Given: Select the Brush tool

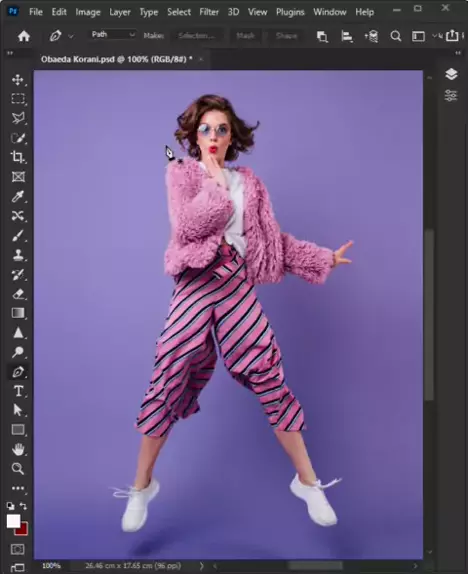Looking at the screenshot, I should coord(18,236).
